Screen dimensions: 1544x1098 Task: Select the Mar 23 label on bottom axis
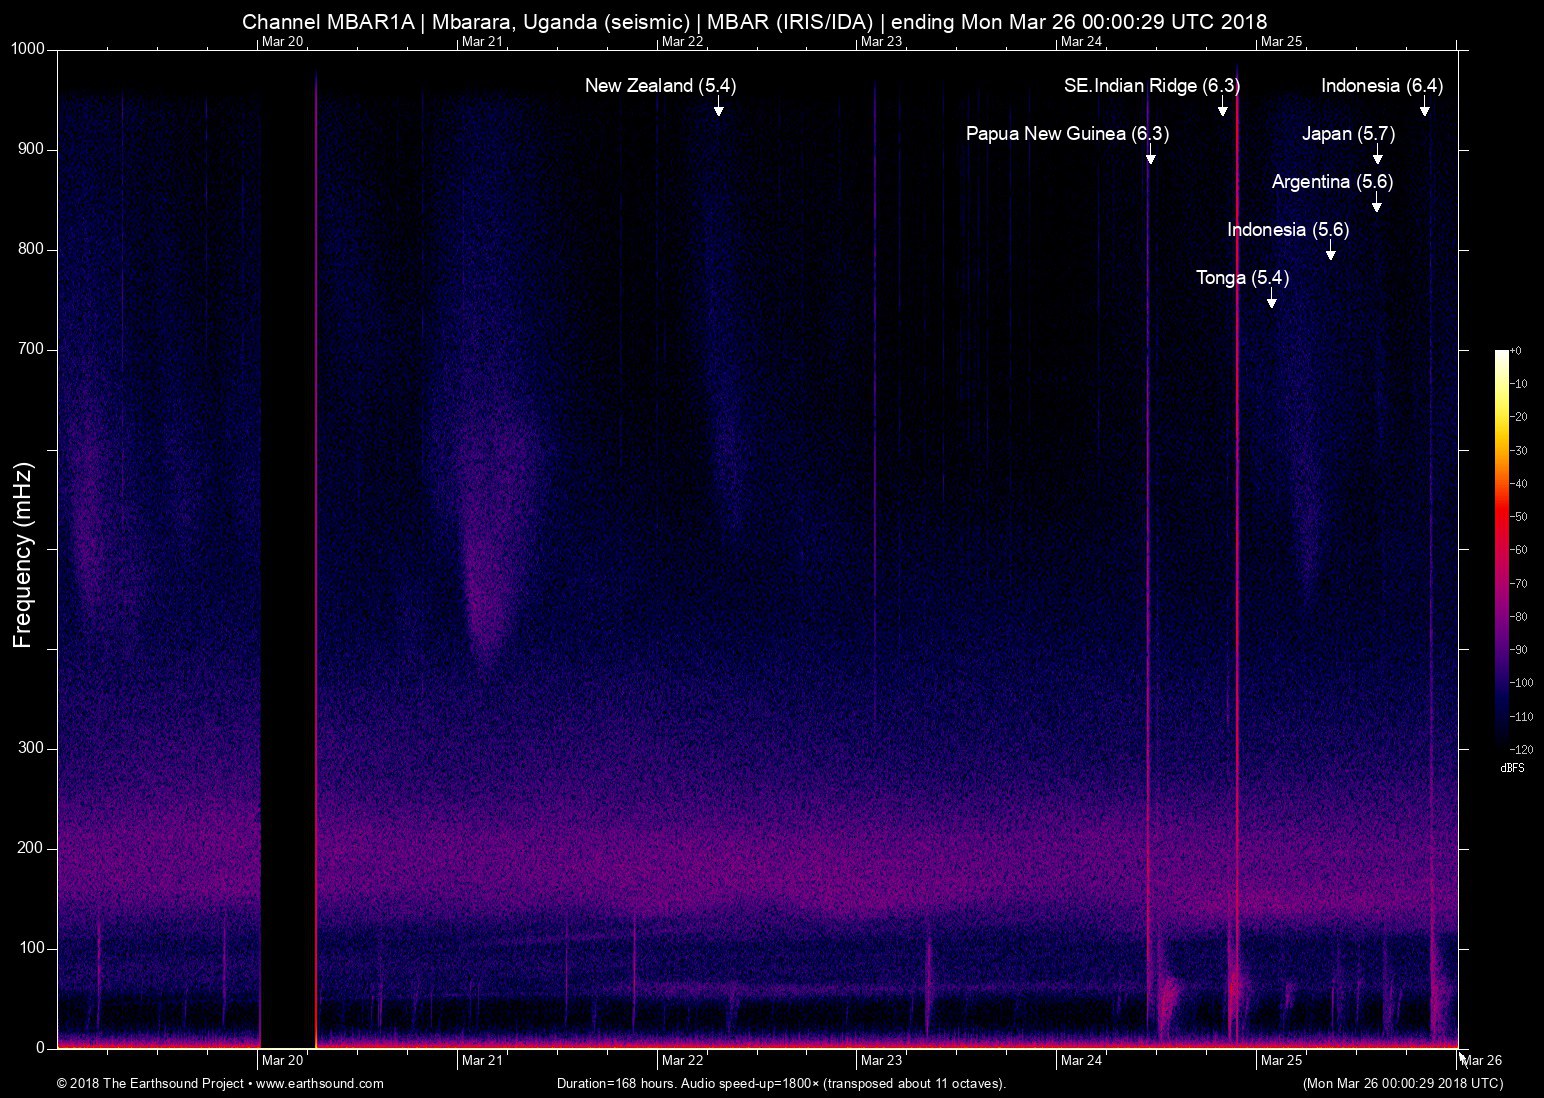(x=881, y=1061)
